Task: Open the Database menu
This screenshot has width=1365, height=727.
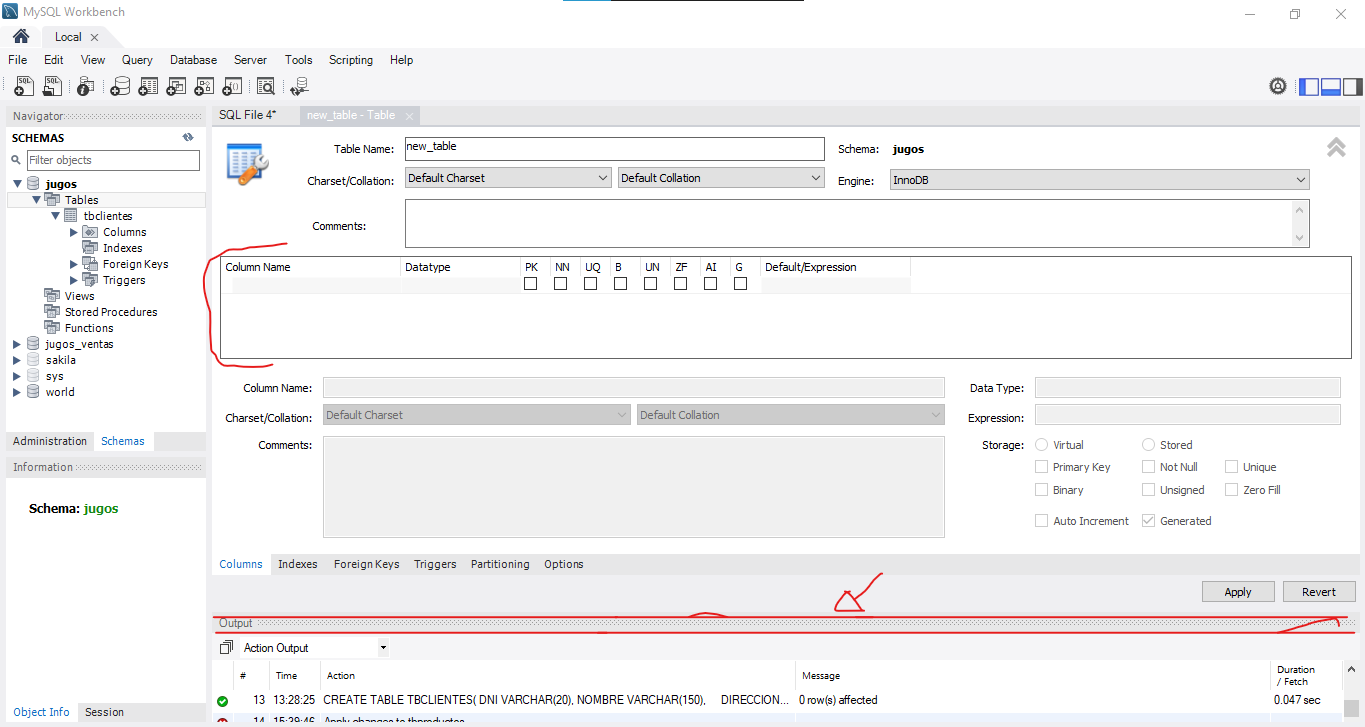Action: [x=193, y=60]
